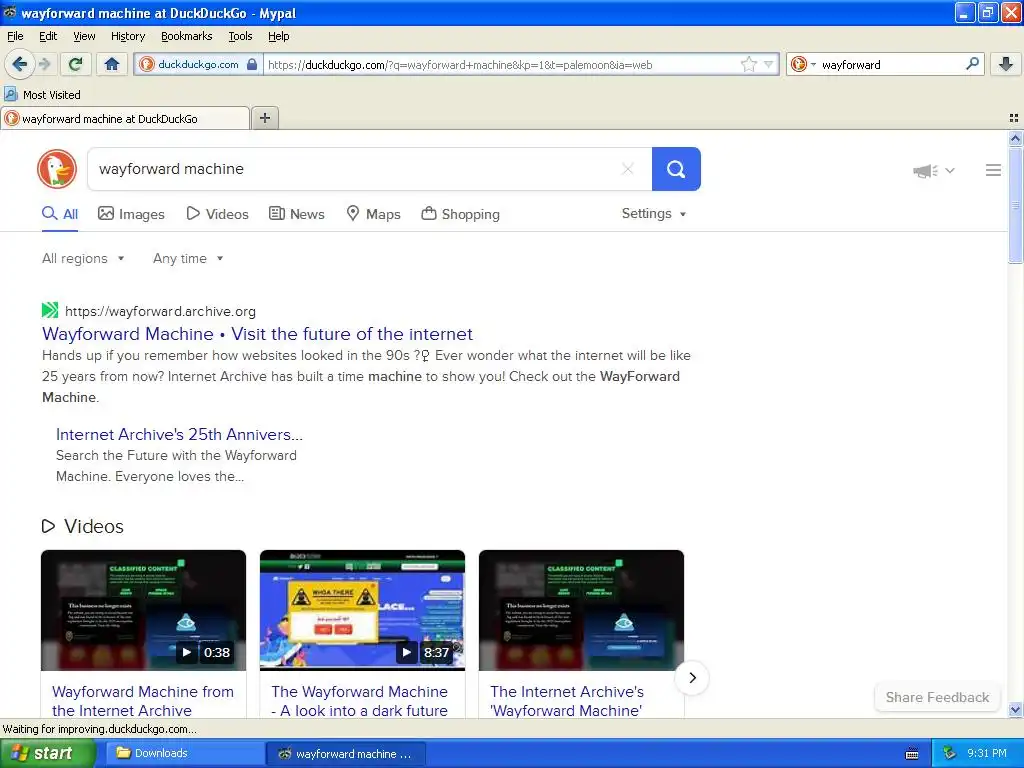
Task: Play the 0:38 Wayforward Machine video thumbnail
Action: [x=144, y=610]
